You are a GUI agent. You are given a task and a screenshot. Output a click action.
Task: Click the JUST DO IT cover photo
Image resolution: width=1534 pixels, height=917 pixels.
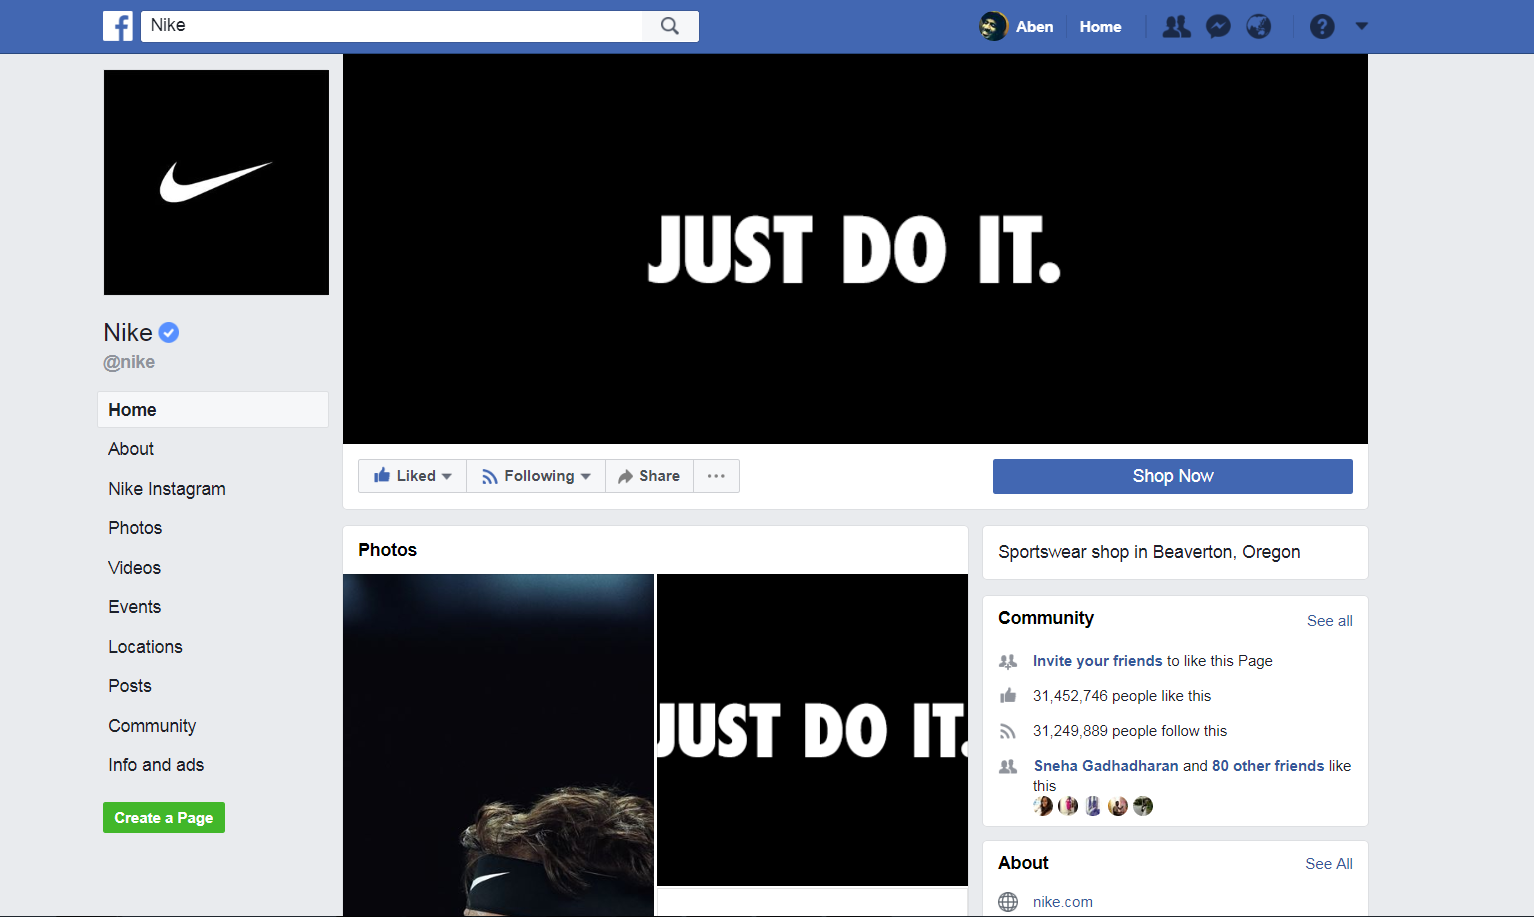point(855,249)
